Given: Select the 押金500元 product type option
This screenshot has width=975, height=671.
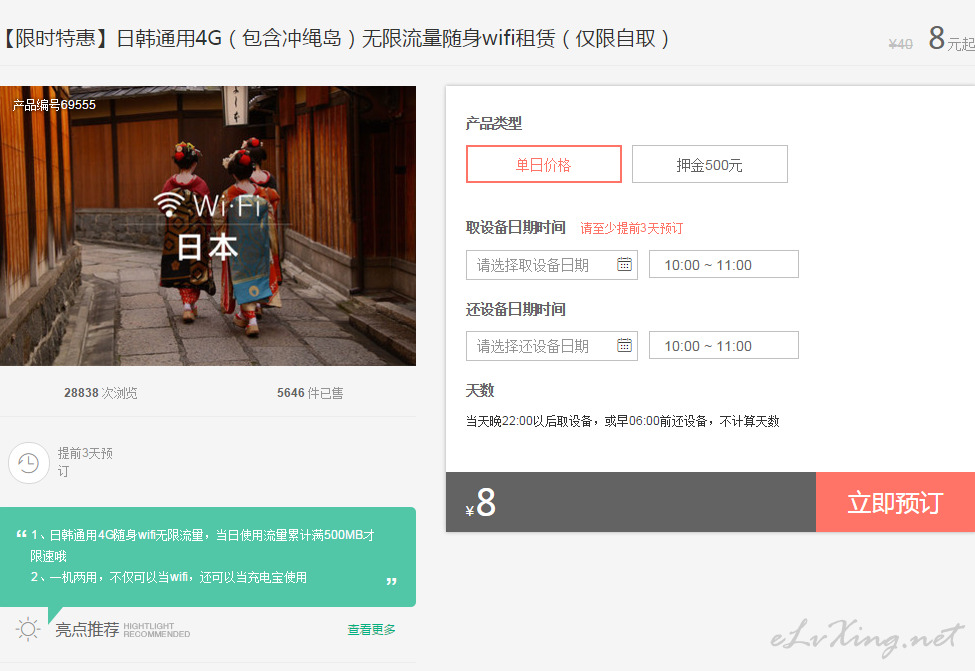Looking at the screenshot, I should (x=709, y=164).
